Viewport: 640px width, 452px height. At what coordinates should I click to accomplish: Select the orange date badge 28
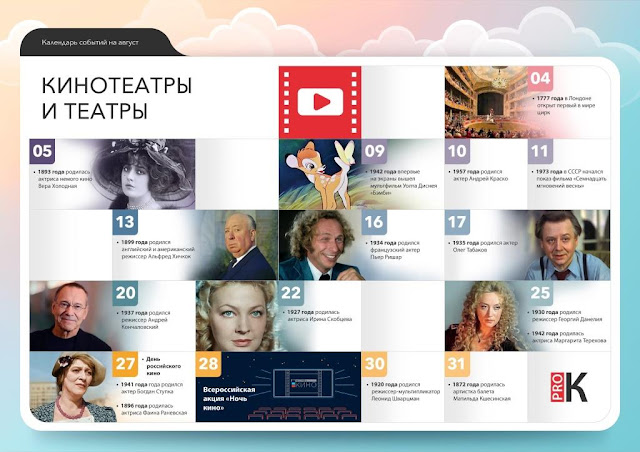pyautogui.click(x=208, y=364)
